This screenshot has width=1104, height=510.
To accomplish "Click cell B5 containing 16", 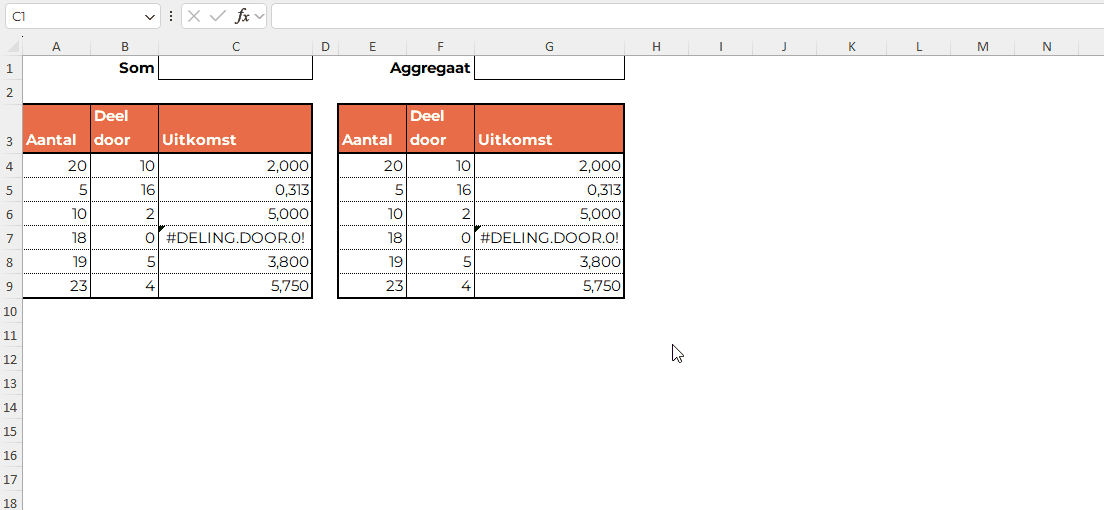I will [x=125, y=190].
